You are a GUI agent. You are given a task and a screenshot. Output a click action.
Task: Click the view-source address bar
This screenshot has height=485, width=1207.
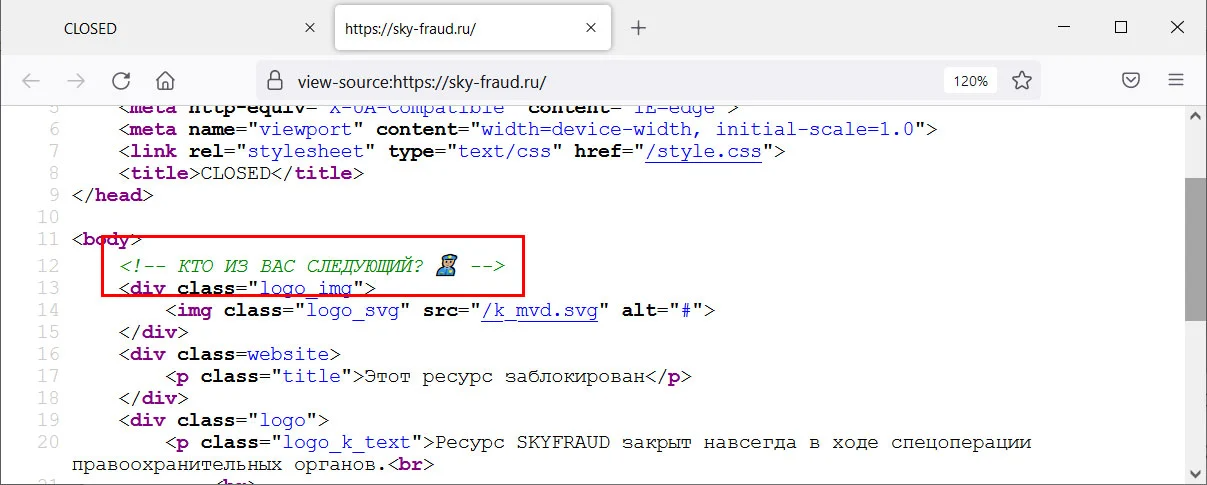[x=600, y=81]
